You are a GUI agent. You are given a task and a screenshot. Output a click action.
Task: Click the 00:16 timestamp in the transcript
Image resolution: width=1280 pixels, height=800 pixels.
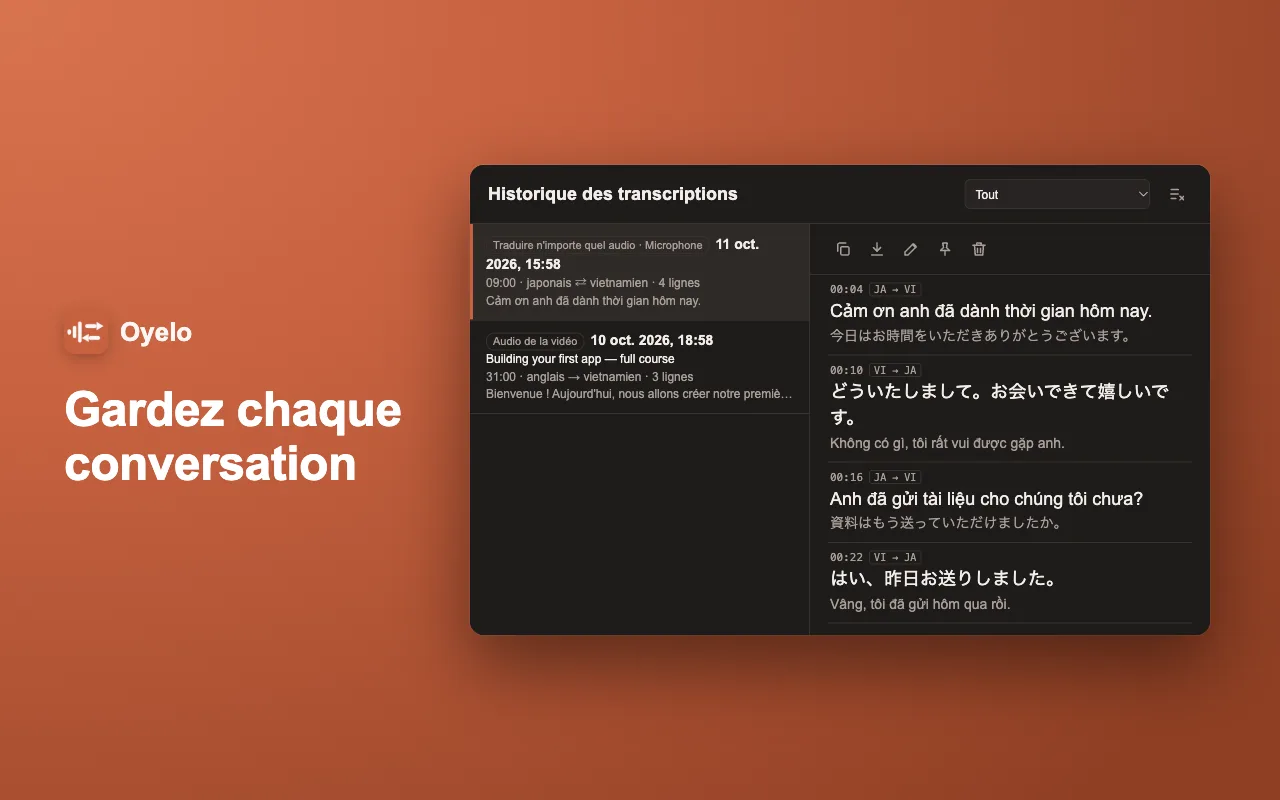pos(846,477)
